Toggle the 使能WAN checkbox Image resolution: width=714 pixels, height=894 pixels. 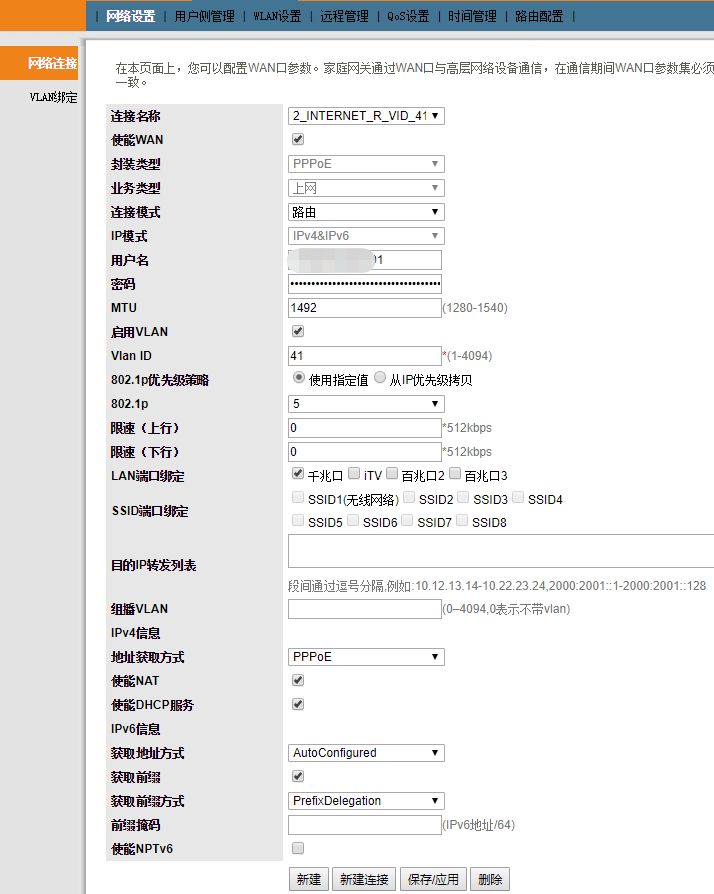point(298,139)
